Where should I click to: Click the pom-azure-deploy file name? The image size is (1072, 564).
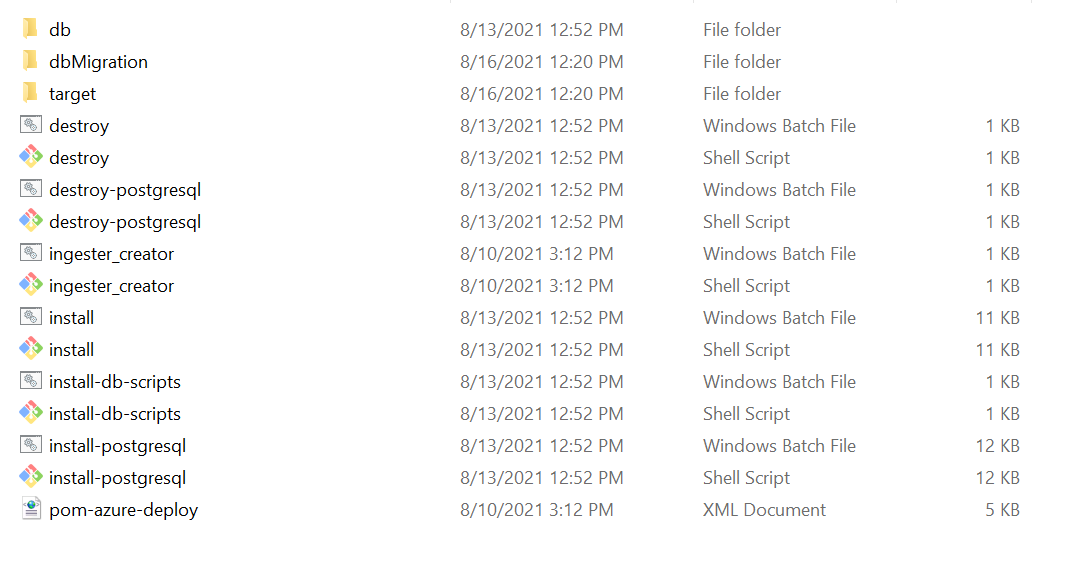[x=123, y=510]
